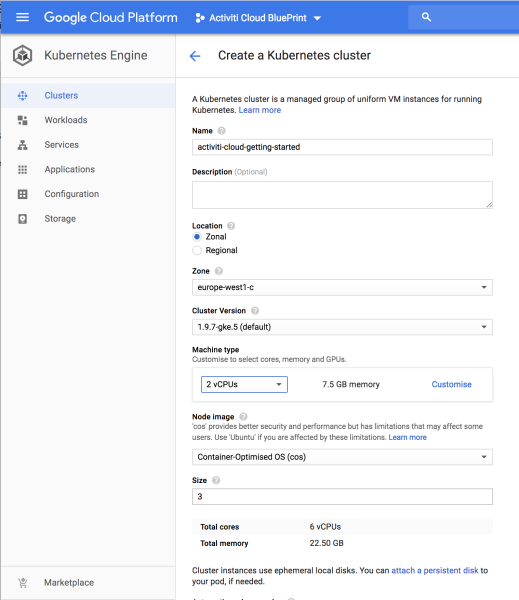Click the '7.5 GB memory' text
Screen dimensions: 519x600
tap(351, 385)
